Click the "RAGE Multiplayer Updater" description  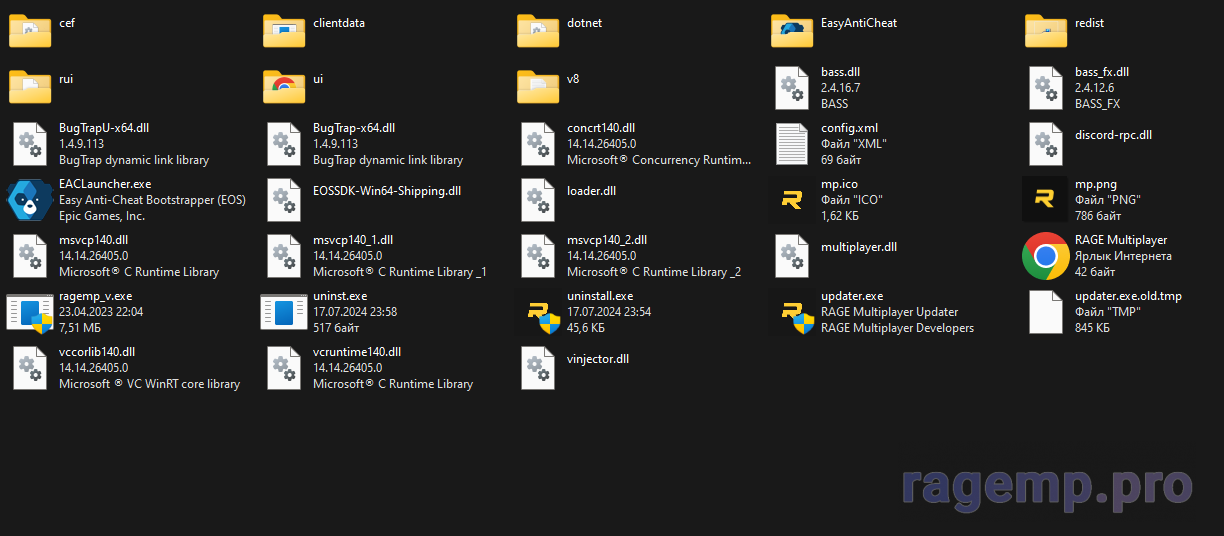click(890, 312)
